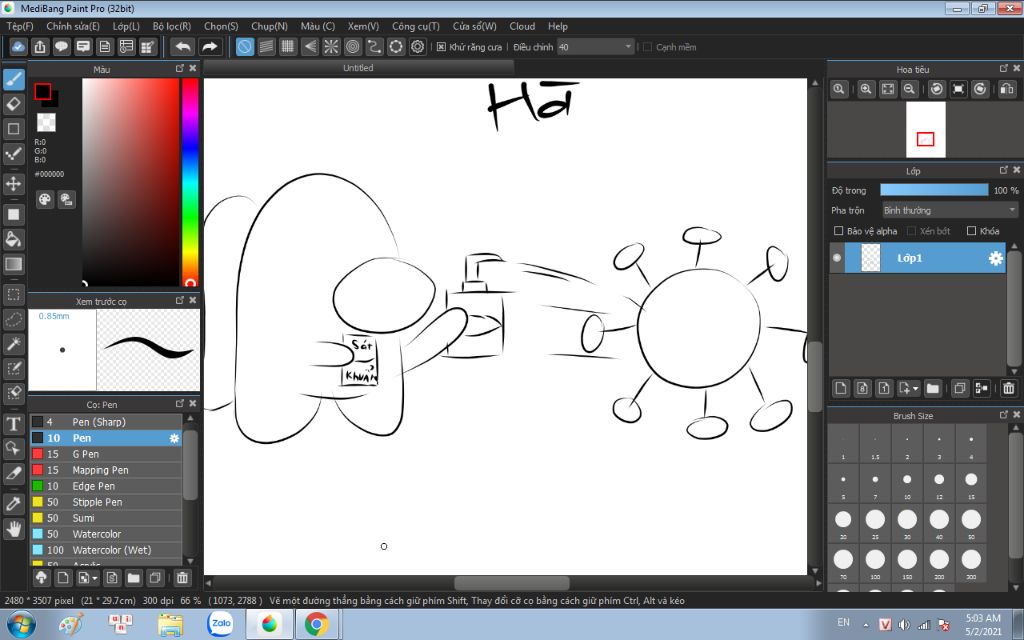Rotate canvas left in Navigator
The height and width of the screenshot is (640, 1024).
pos(936,89)
